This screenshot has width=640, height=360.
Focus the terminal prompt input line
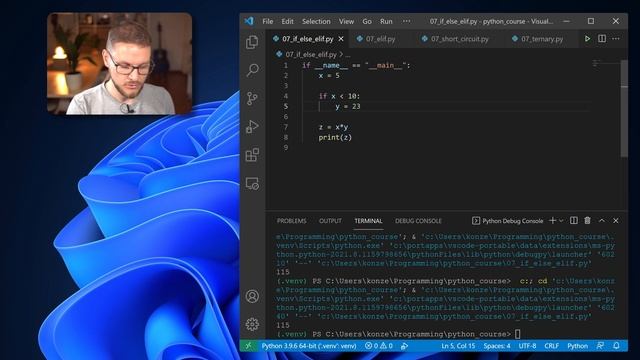point(517,334)
